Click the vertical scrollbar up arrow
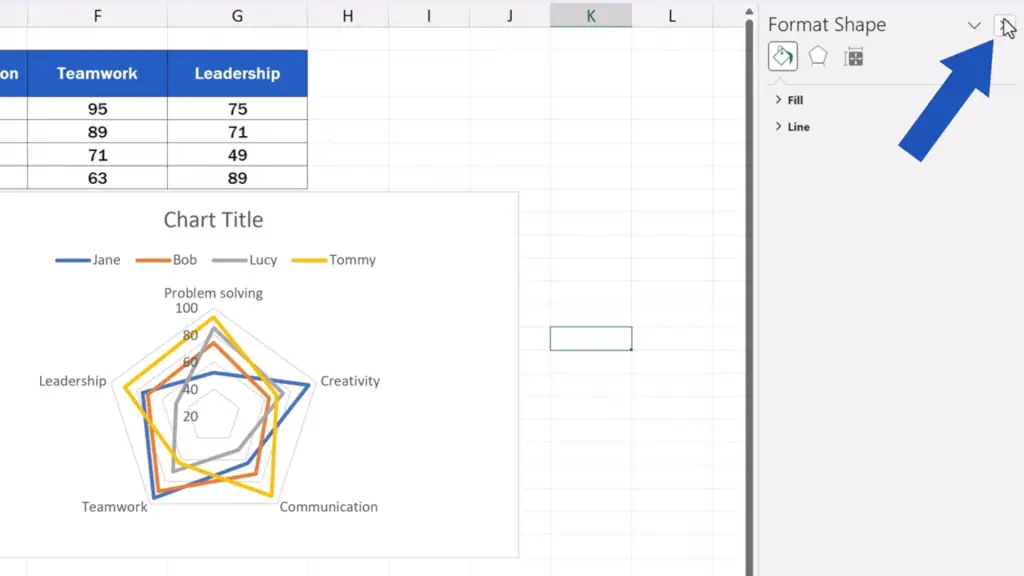1024x576 pixels. pos(748,12)
